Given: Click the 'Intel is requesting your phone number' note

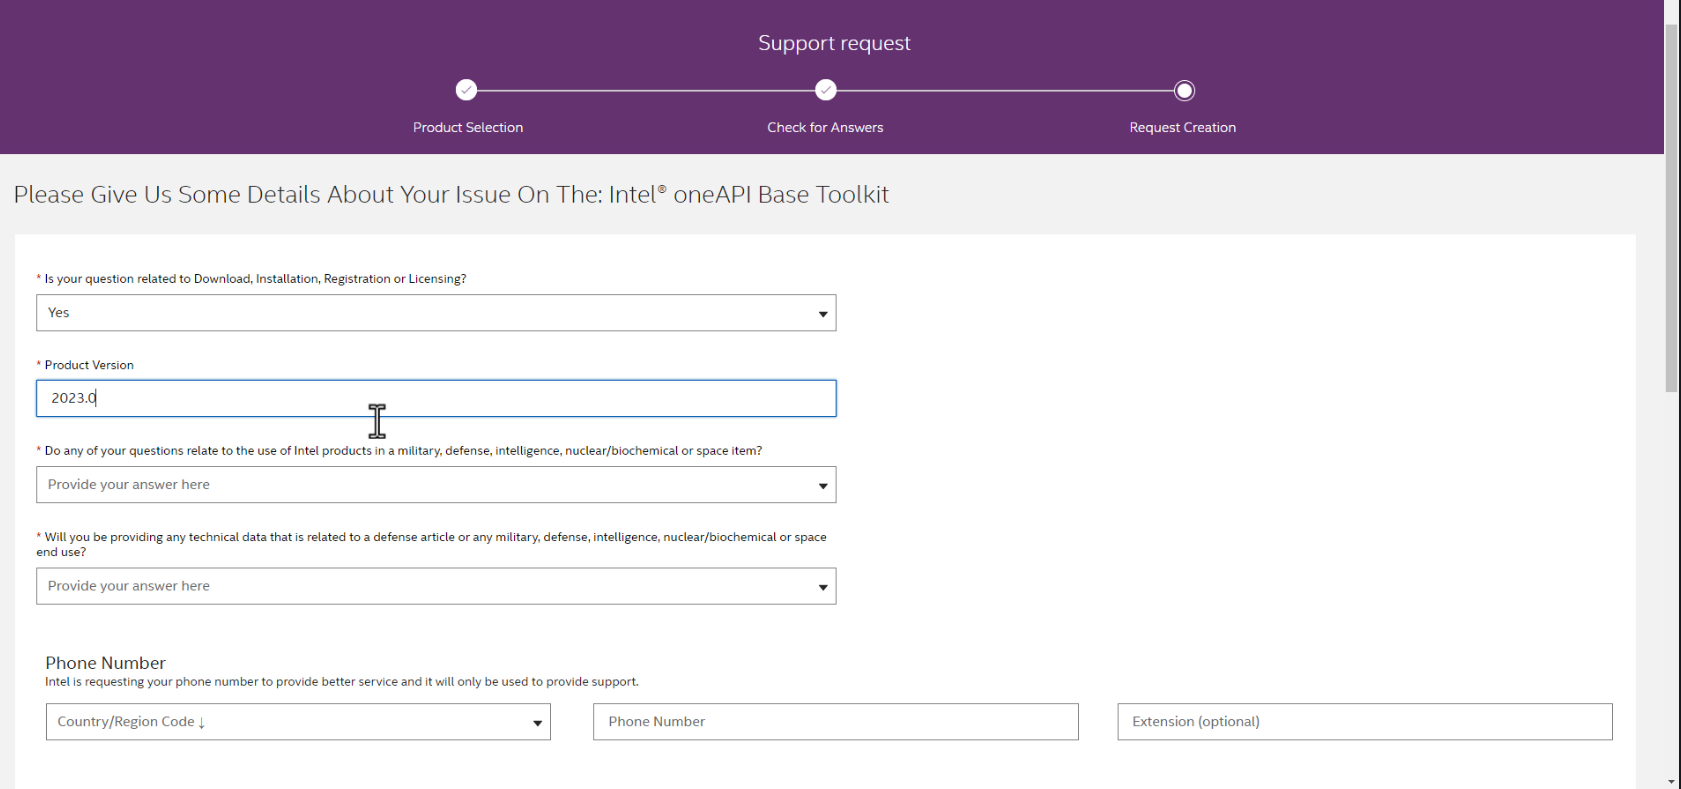Looking at the screenshot, I should (x=342, y=682).
